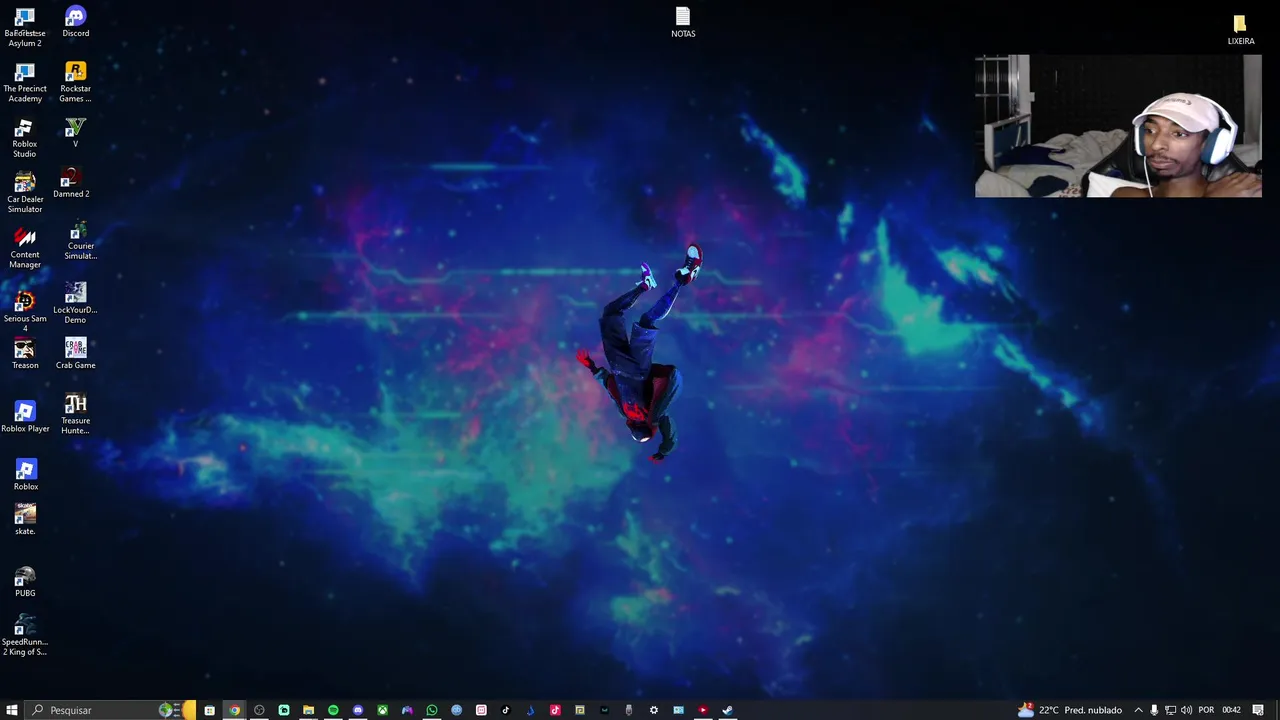Select the PUBG desktop icon
The width and height of the screenshot is (1280, 720).
coord(25,582)
